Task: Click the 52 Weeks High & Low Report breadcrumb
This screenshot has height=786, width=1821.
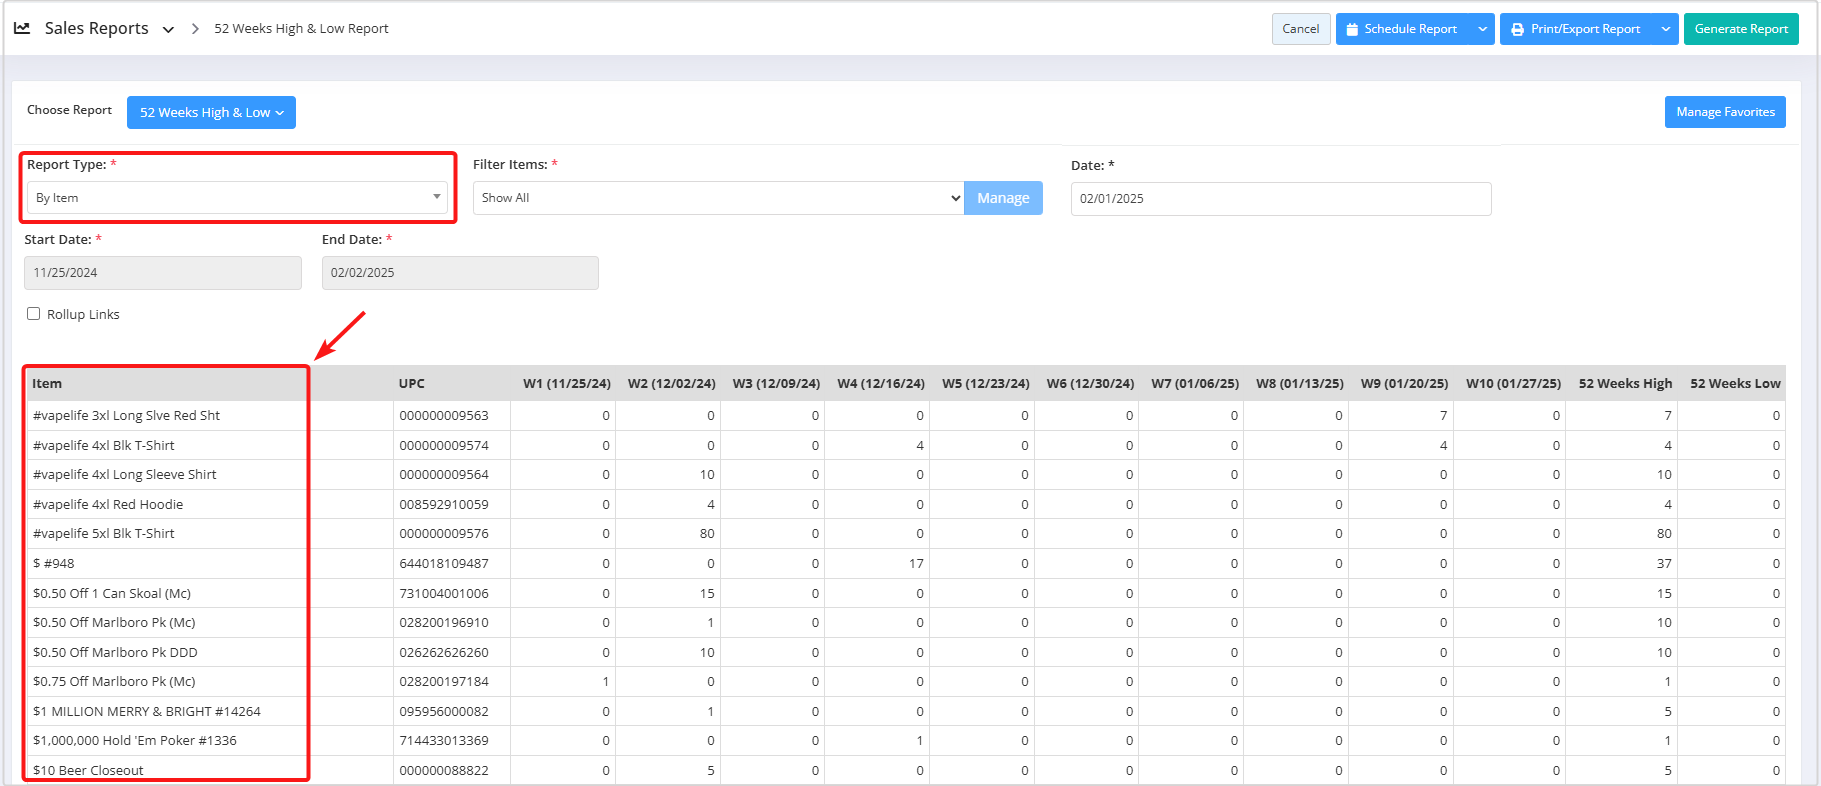Action: [x=301, y=29]
